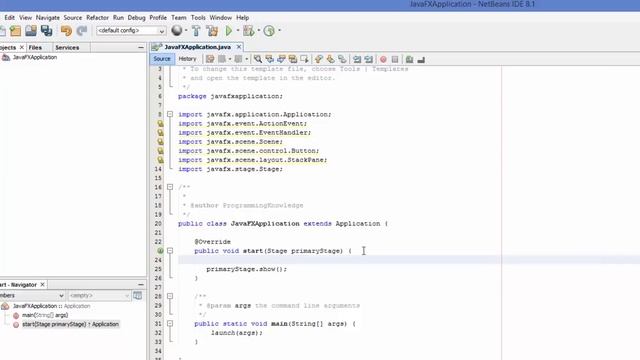The height and width of the screenshot is (360, 640).
Task: Open the default config combo box
Action: point(131,31)
